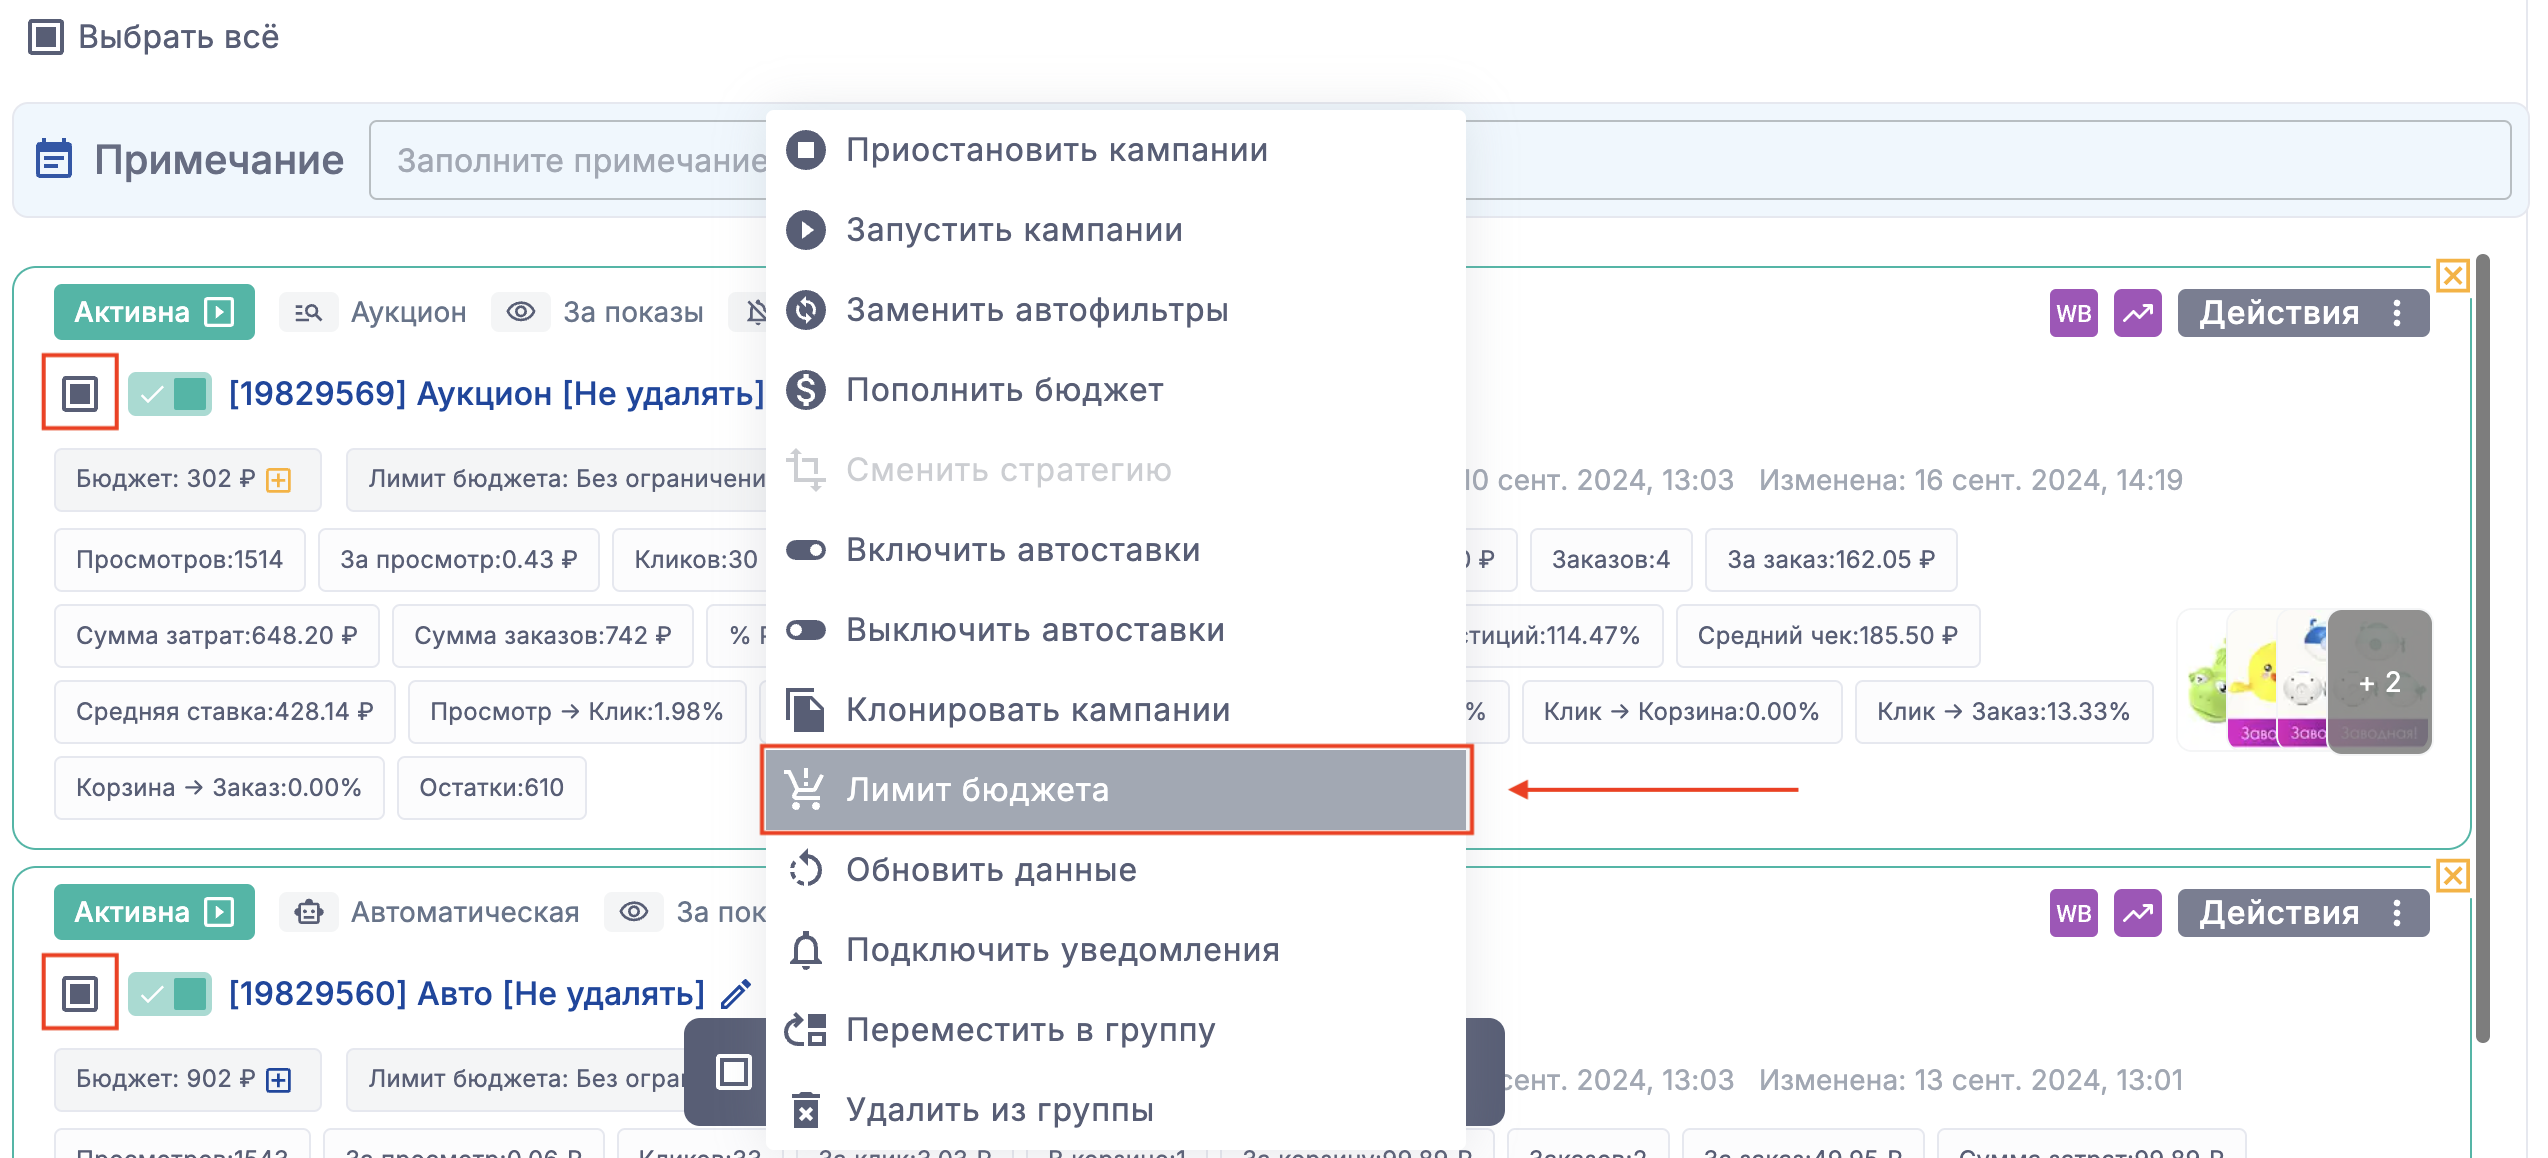2548x1158 pixels.
Task: Click pencil edit icon beside Авто campaign name
Action: [x=736, y=994]
